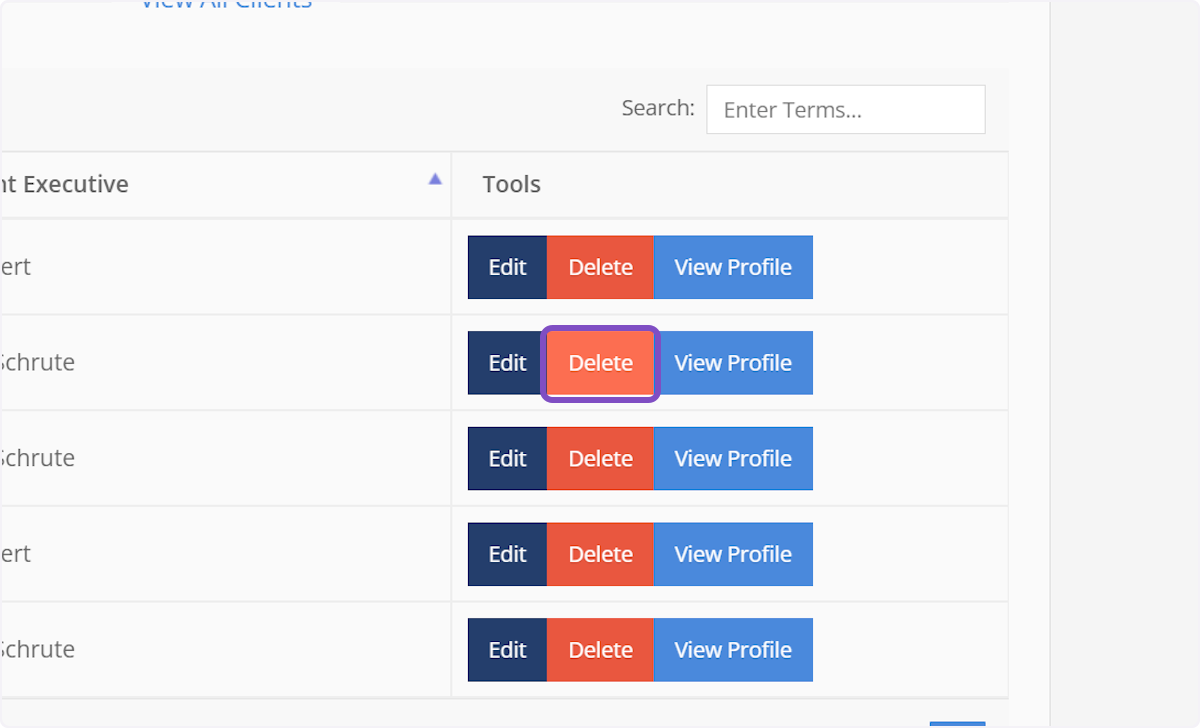Click the Search terms input field
The image size is (1200, 728).
[845, 110]
